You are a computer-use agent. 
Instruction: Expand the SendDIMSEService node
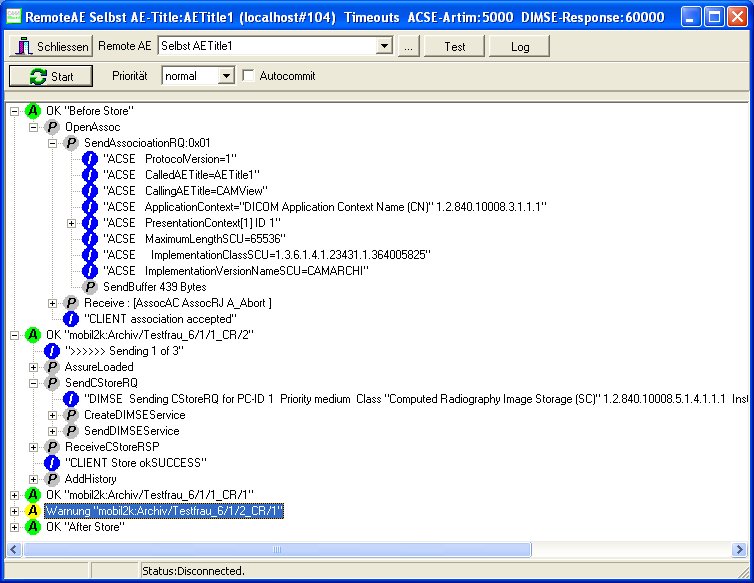click(52, 431)
